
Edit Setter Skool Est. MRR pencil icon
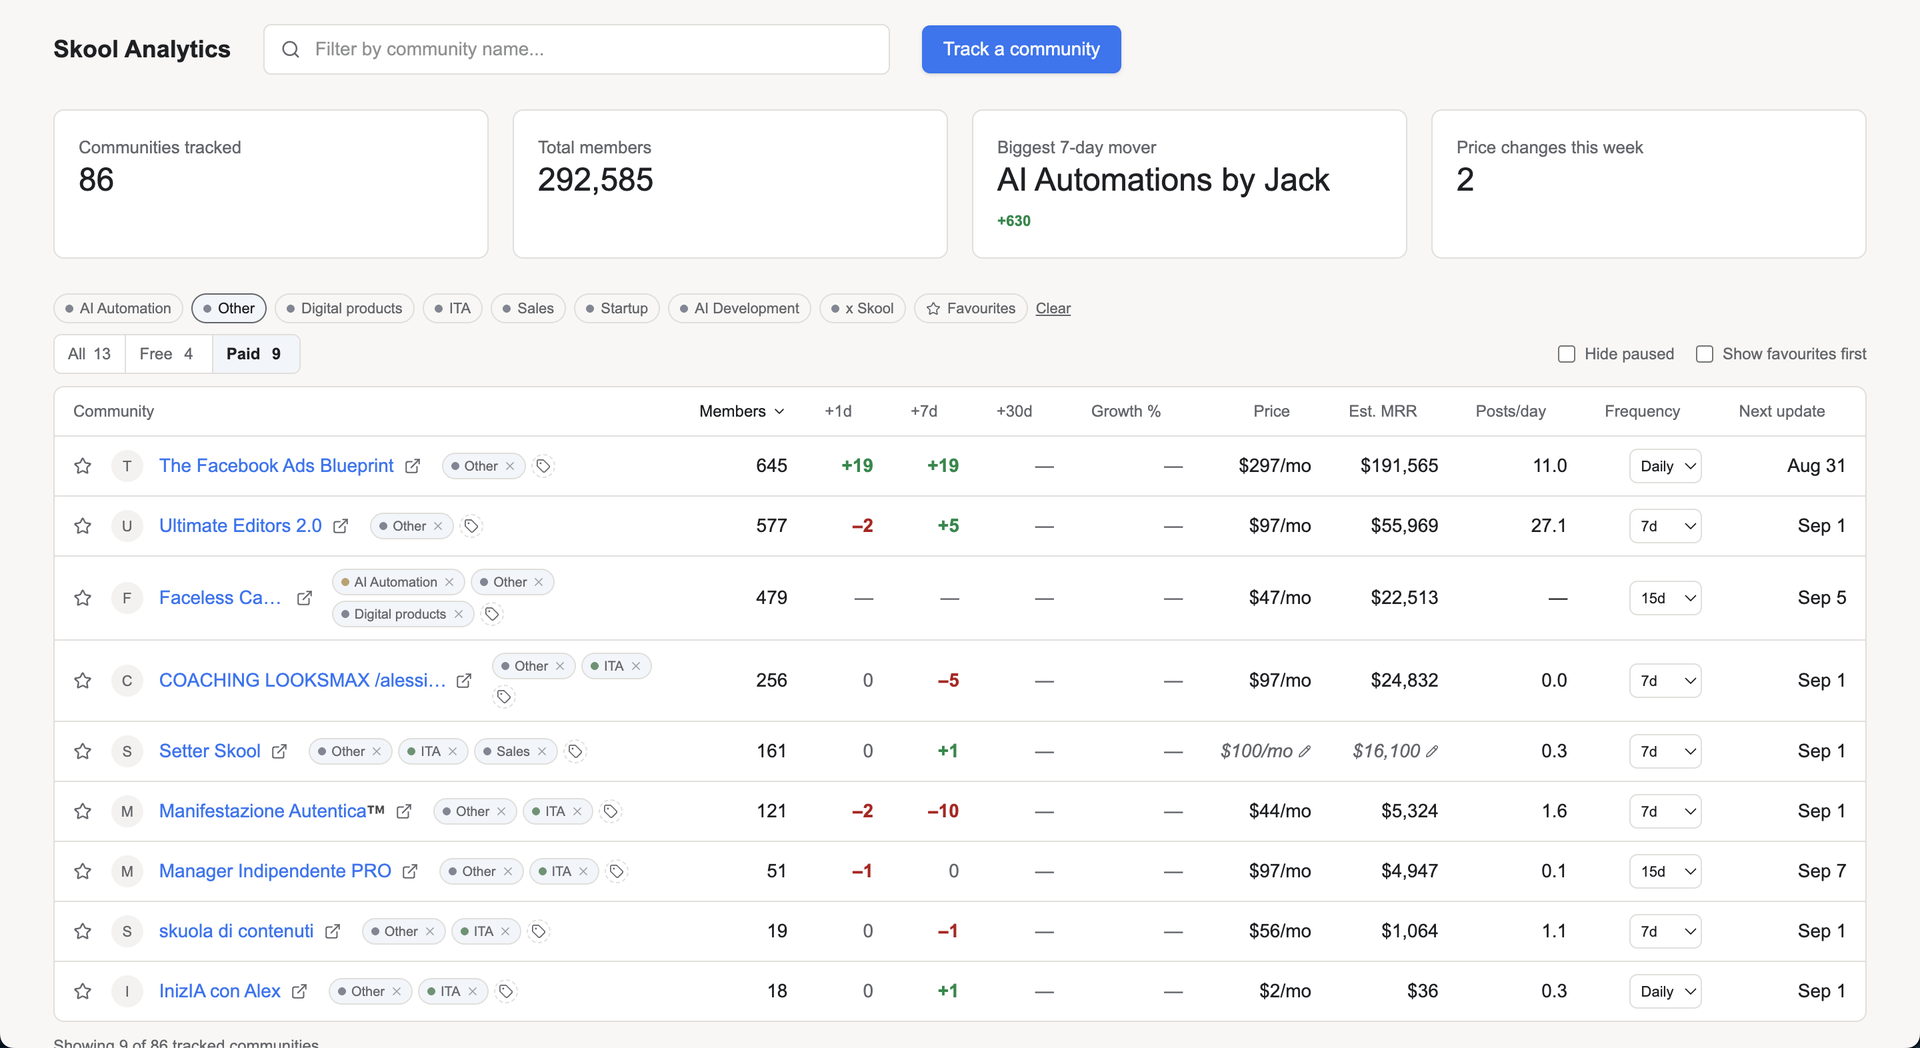[1432, 751]
